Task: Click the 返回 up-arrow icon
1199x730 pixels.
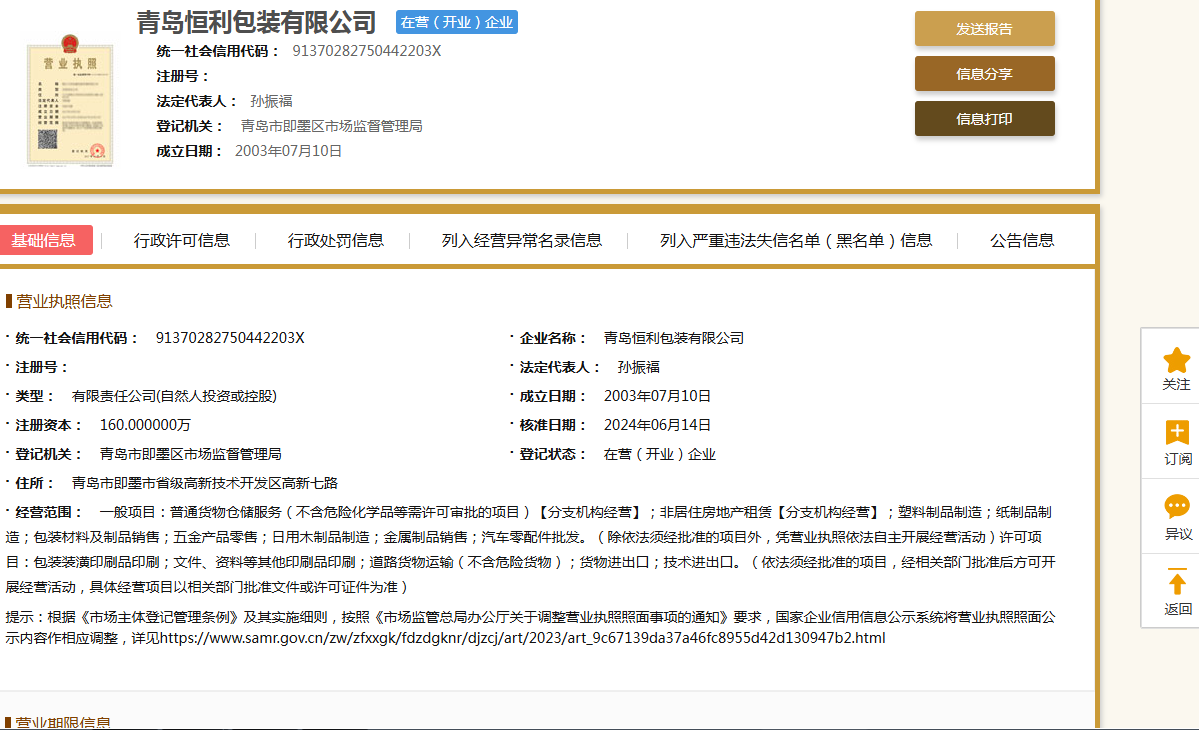Action: coord(1176,582)
